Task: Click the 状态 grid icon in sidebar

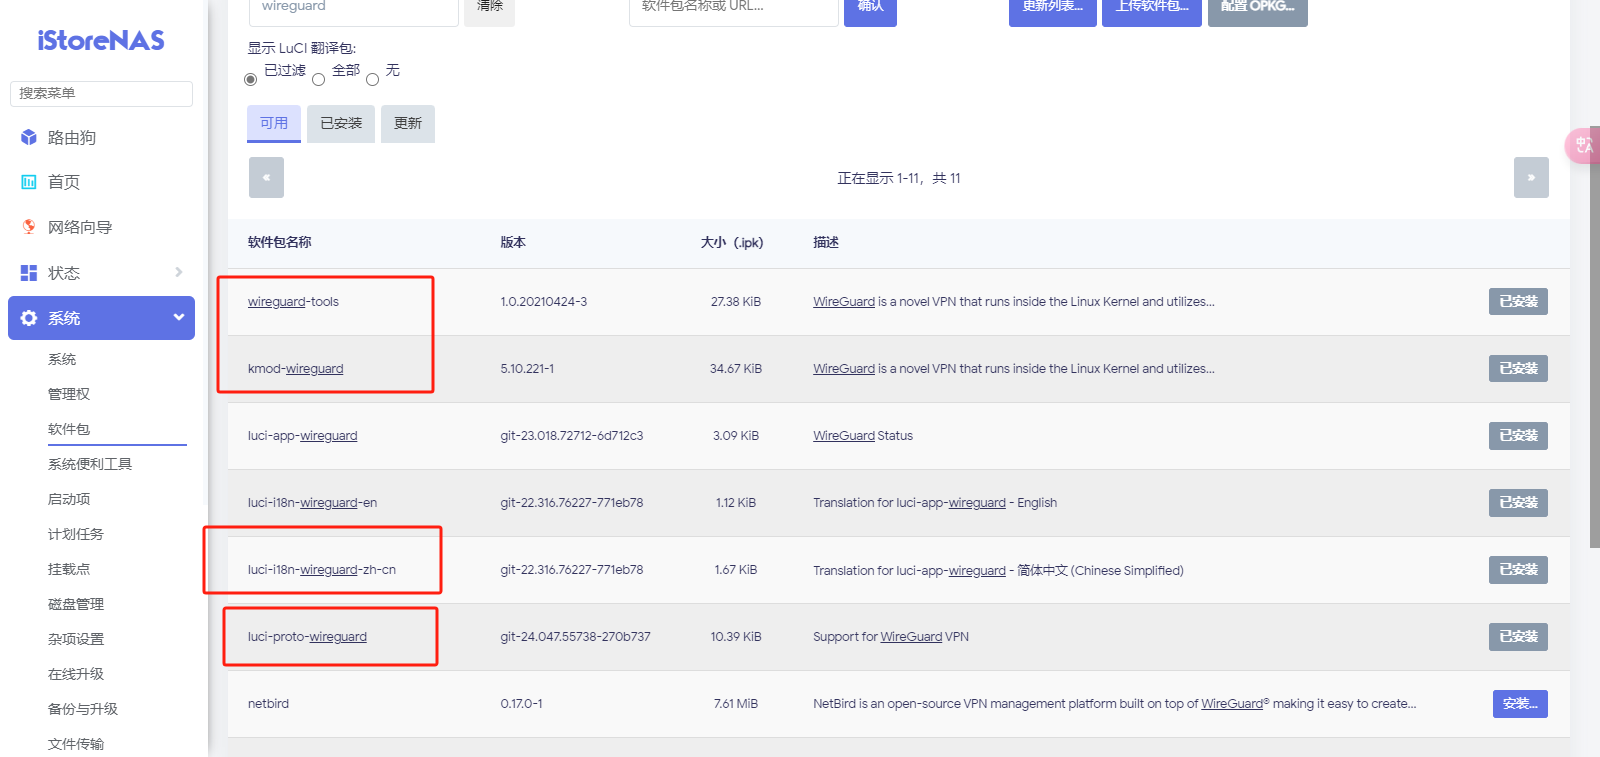Action: click(x=29, y=273)
